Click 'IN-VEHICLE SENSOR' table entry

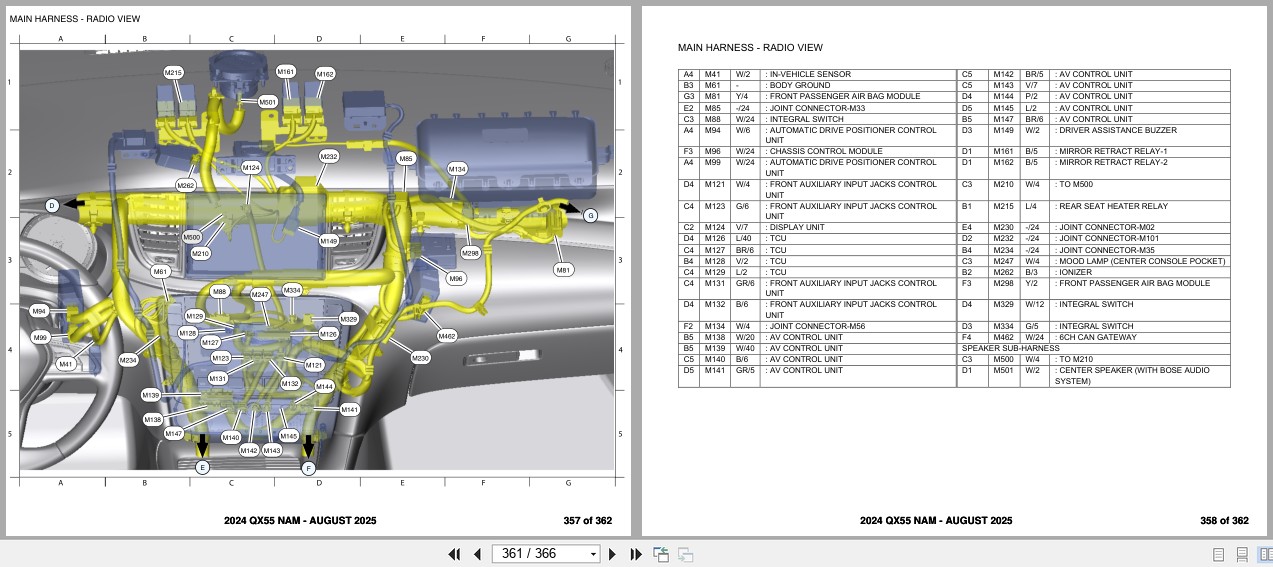[810, 74]
